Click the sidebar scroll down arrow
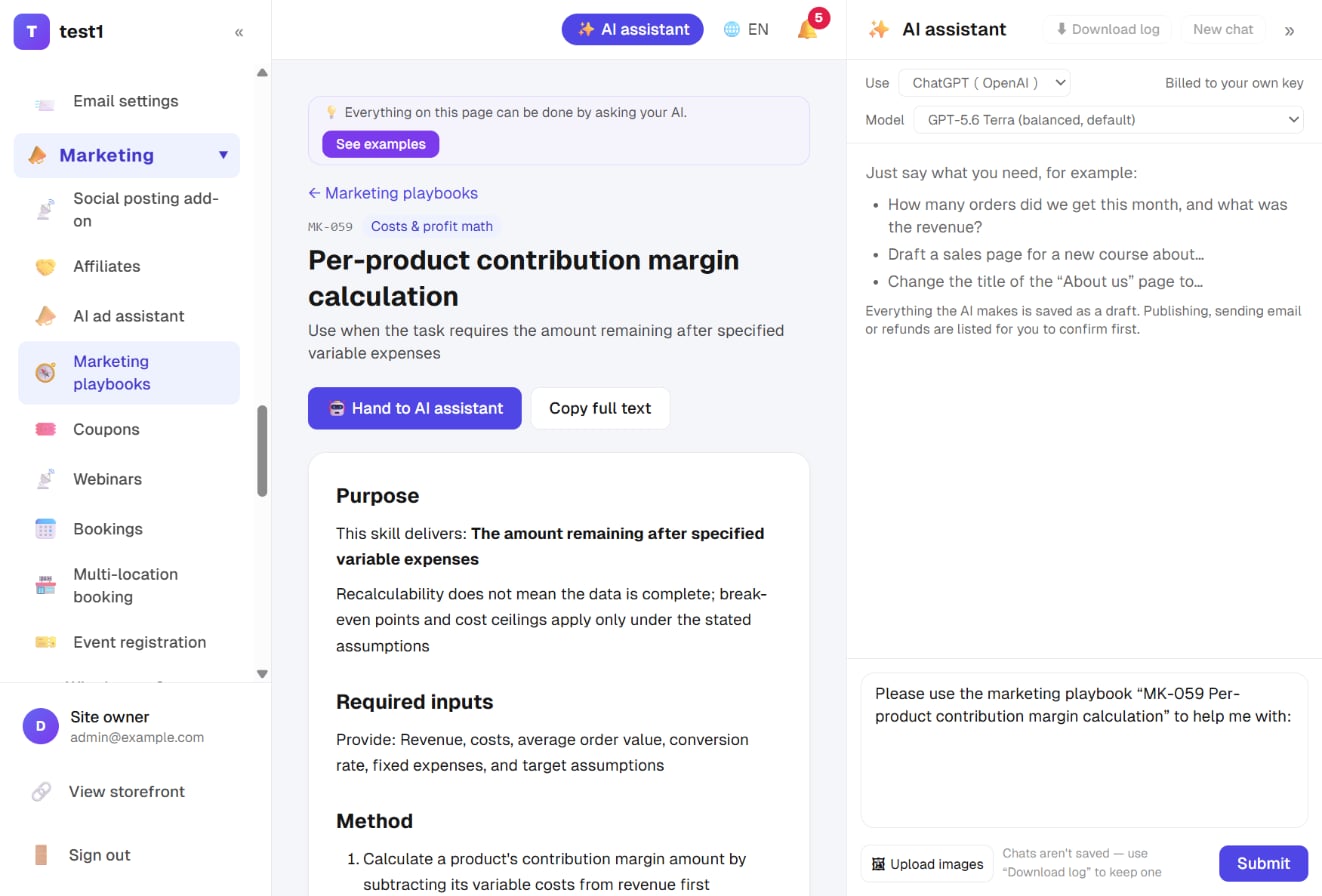 262,674
